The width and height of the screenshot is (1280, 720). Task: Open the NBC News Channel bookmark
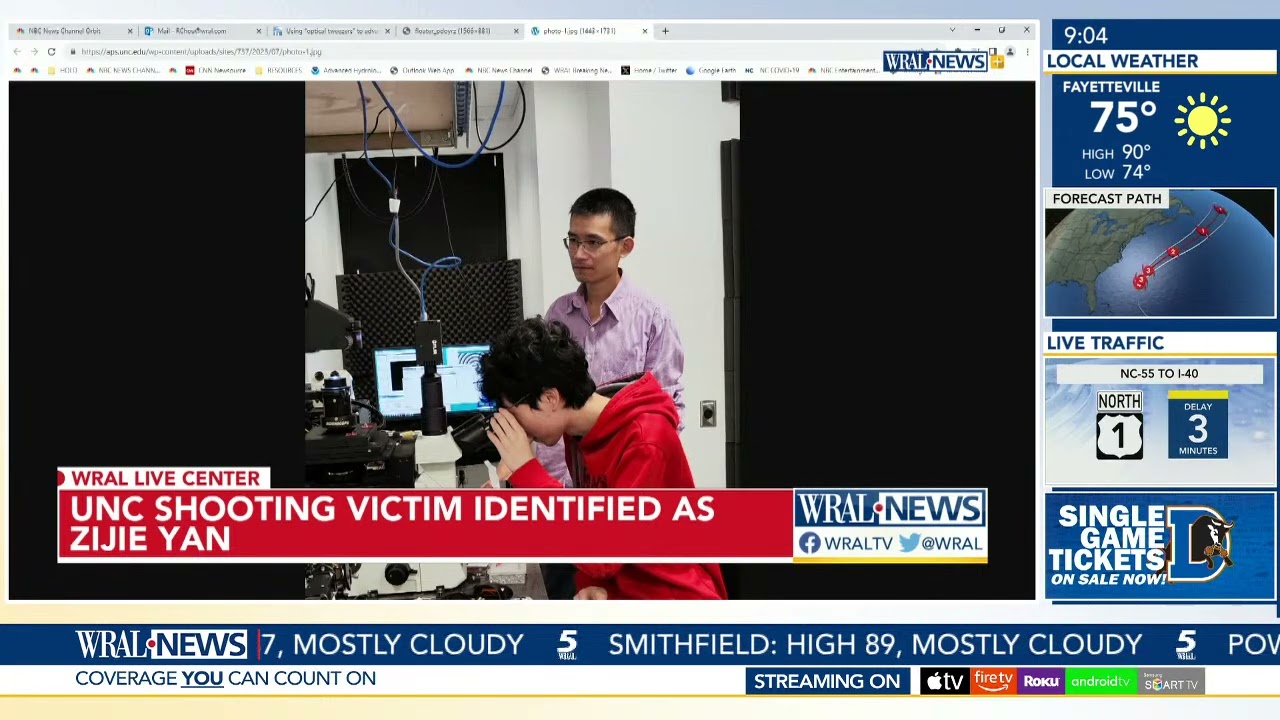(498, 71)
